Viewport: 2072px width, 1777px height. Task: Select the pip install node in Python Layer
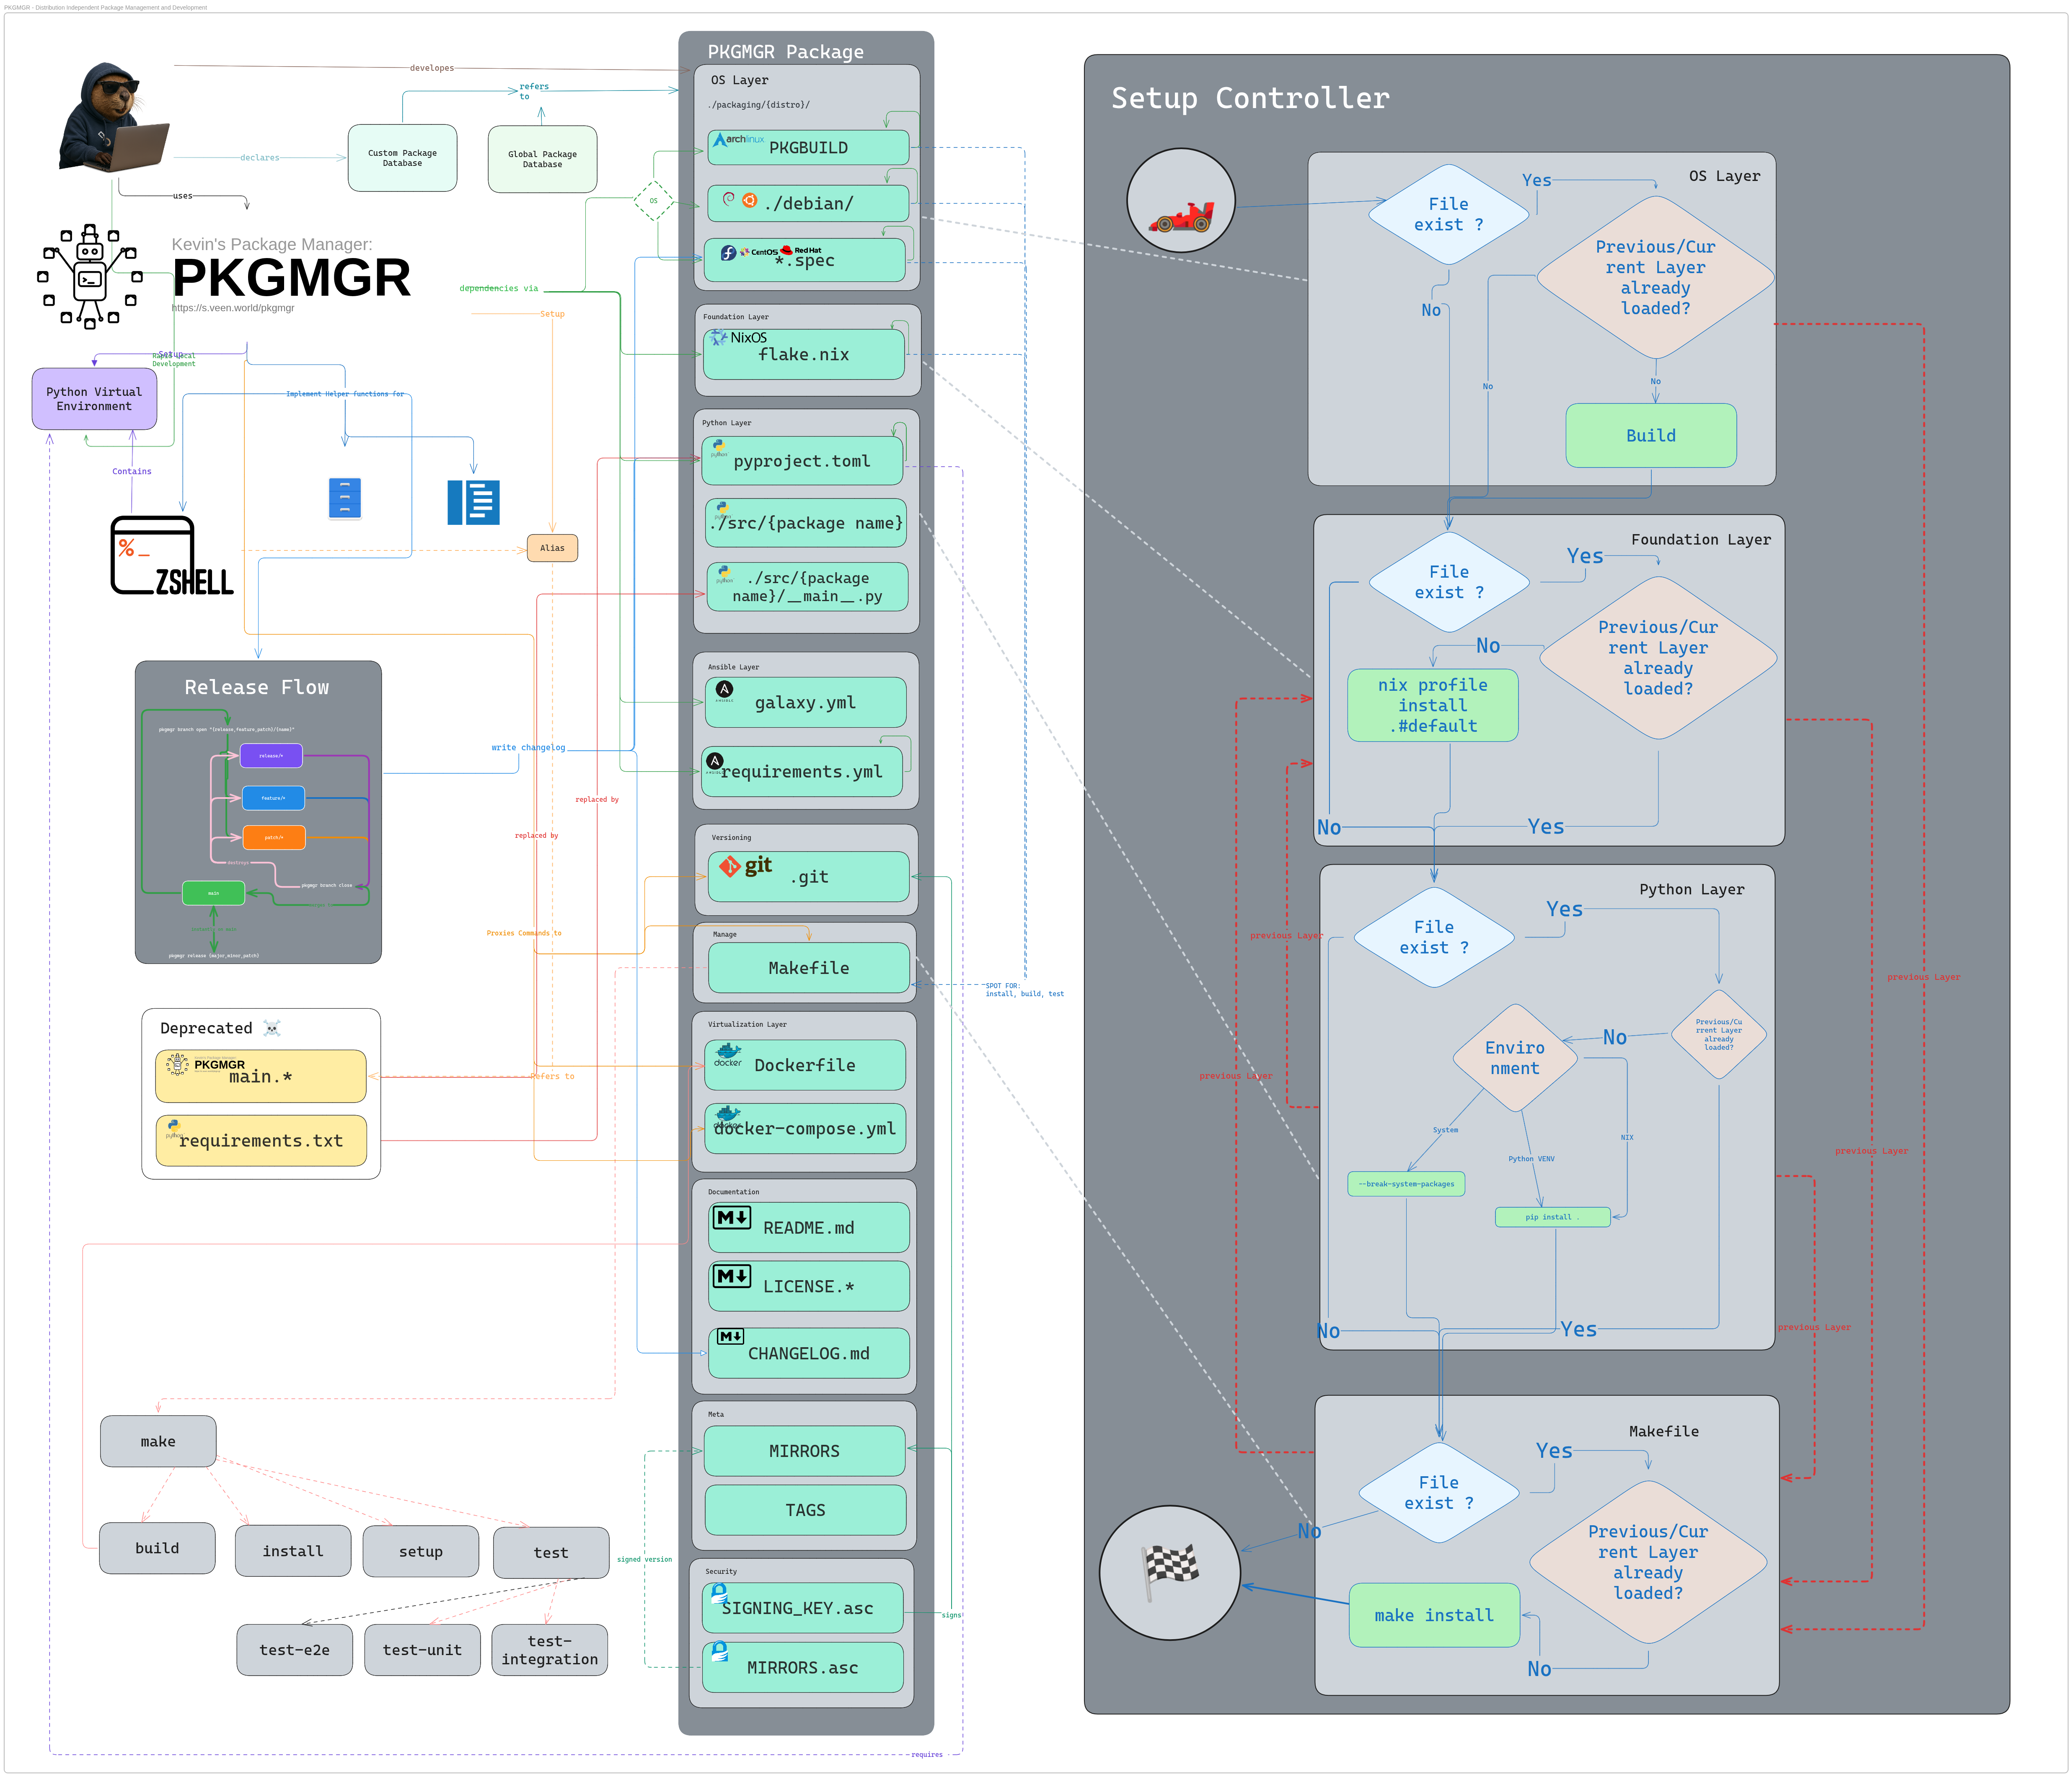coord(1552,1217)
